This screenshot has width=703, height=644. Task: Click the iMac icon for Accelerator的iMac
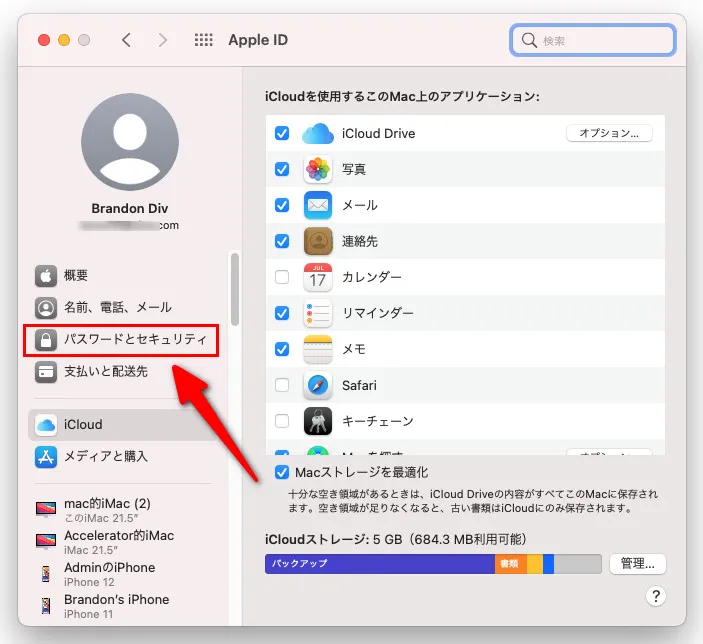[46, 541]
